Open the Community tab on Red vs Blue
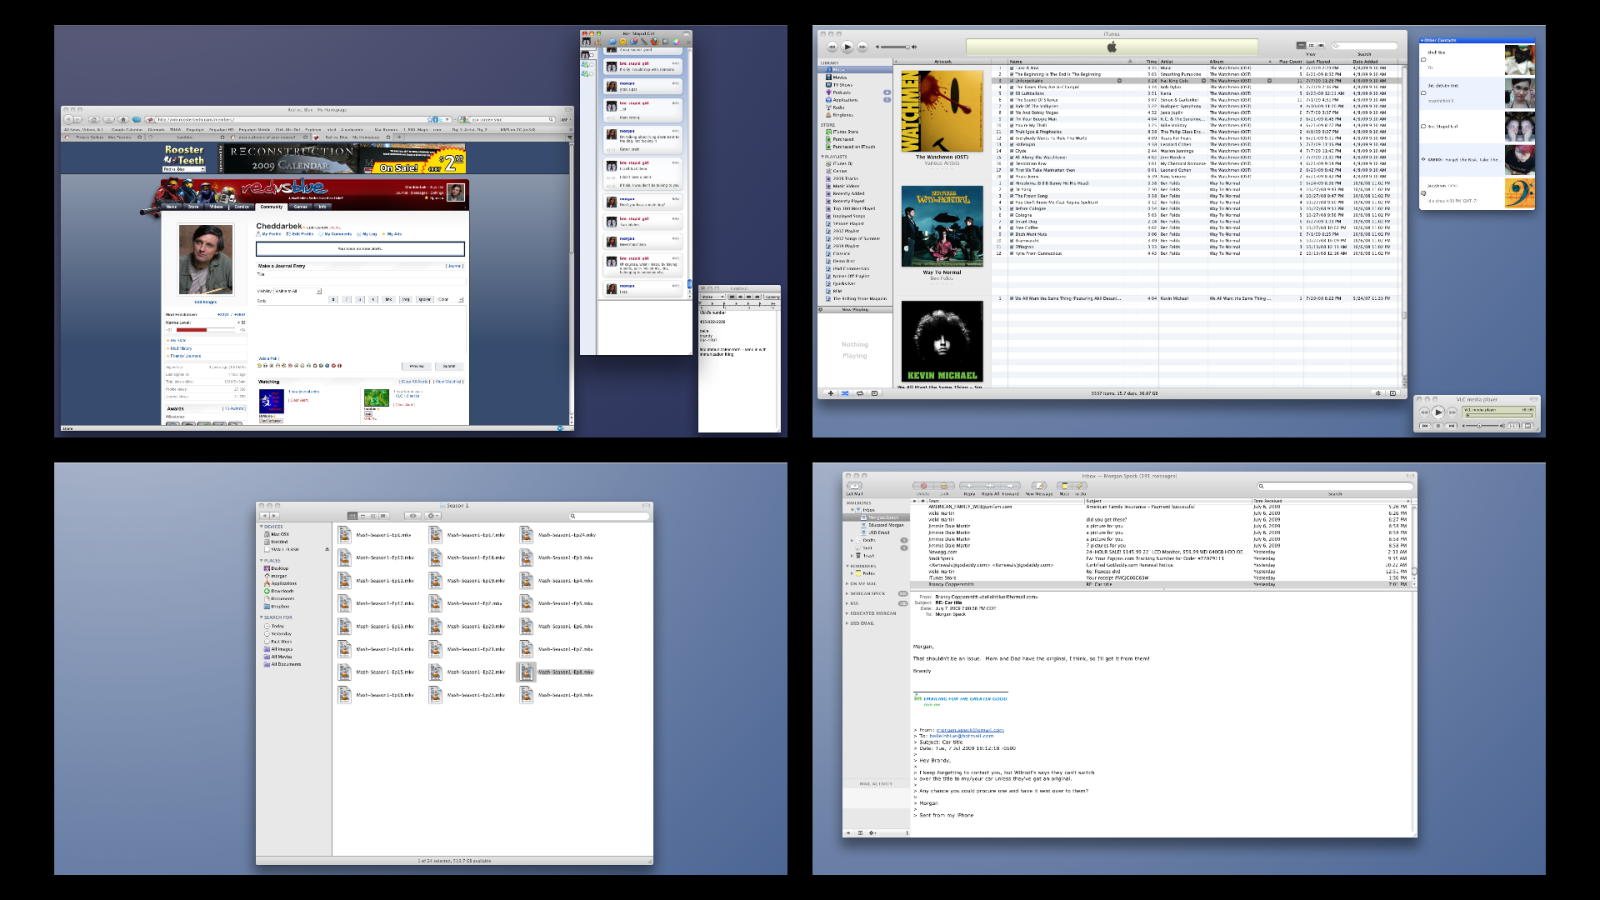This screenshot has height=900, width=1600. (272, 207)
